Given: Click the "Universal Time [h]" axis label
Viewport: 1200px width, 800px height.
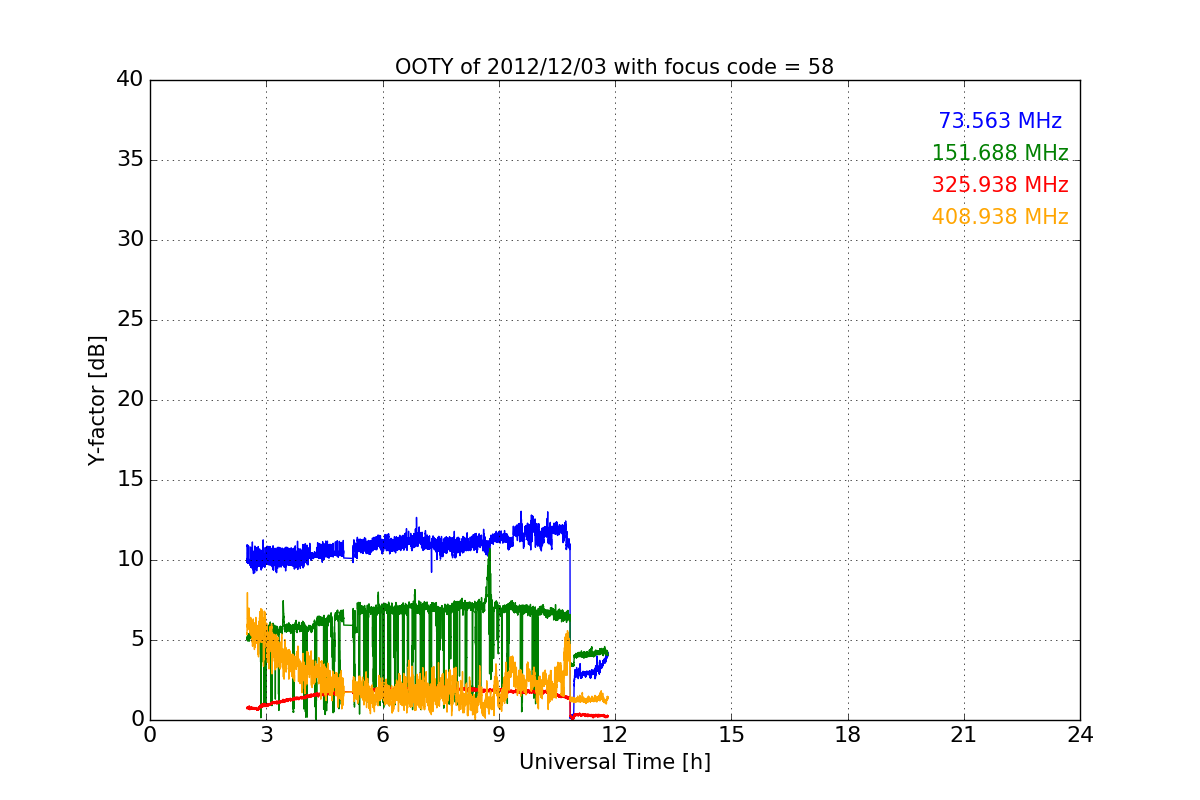Looking at the screenshot, I should (614, 762).
